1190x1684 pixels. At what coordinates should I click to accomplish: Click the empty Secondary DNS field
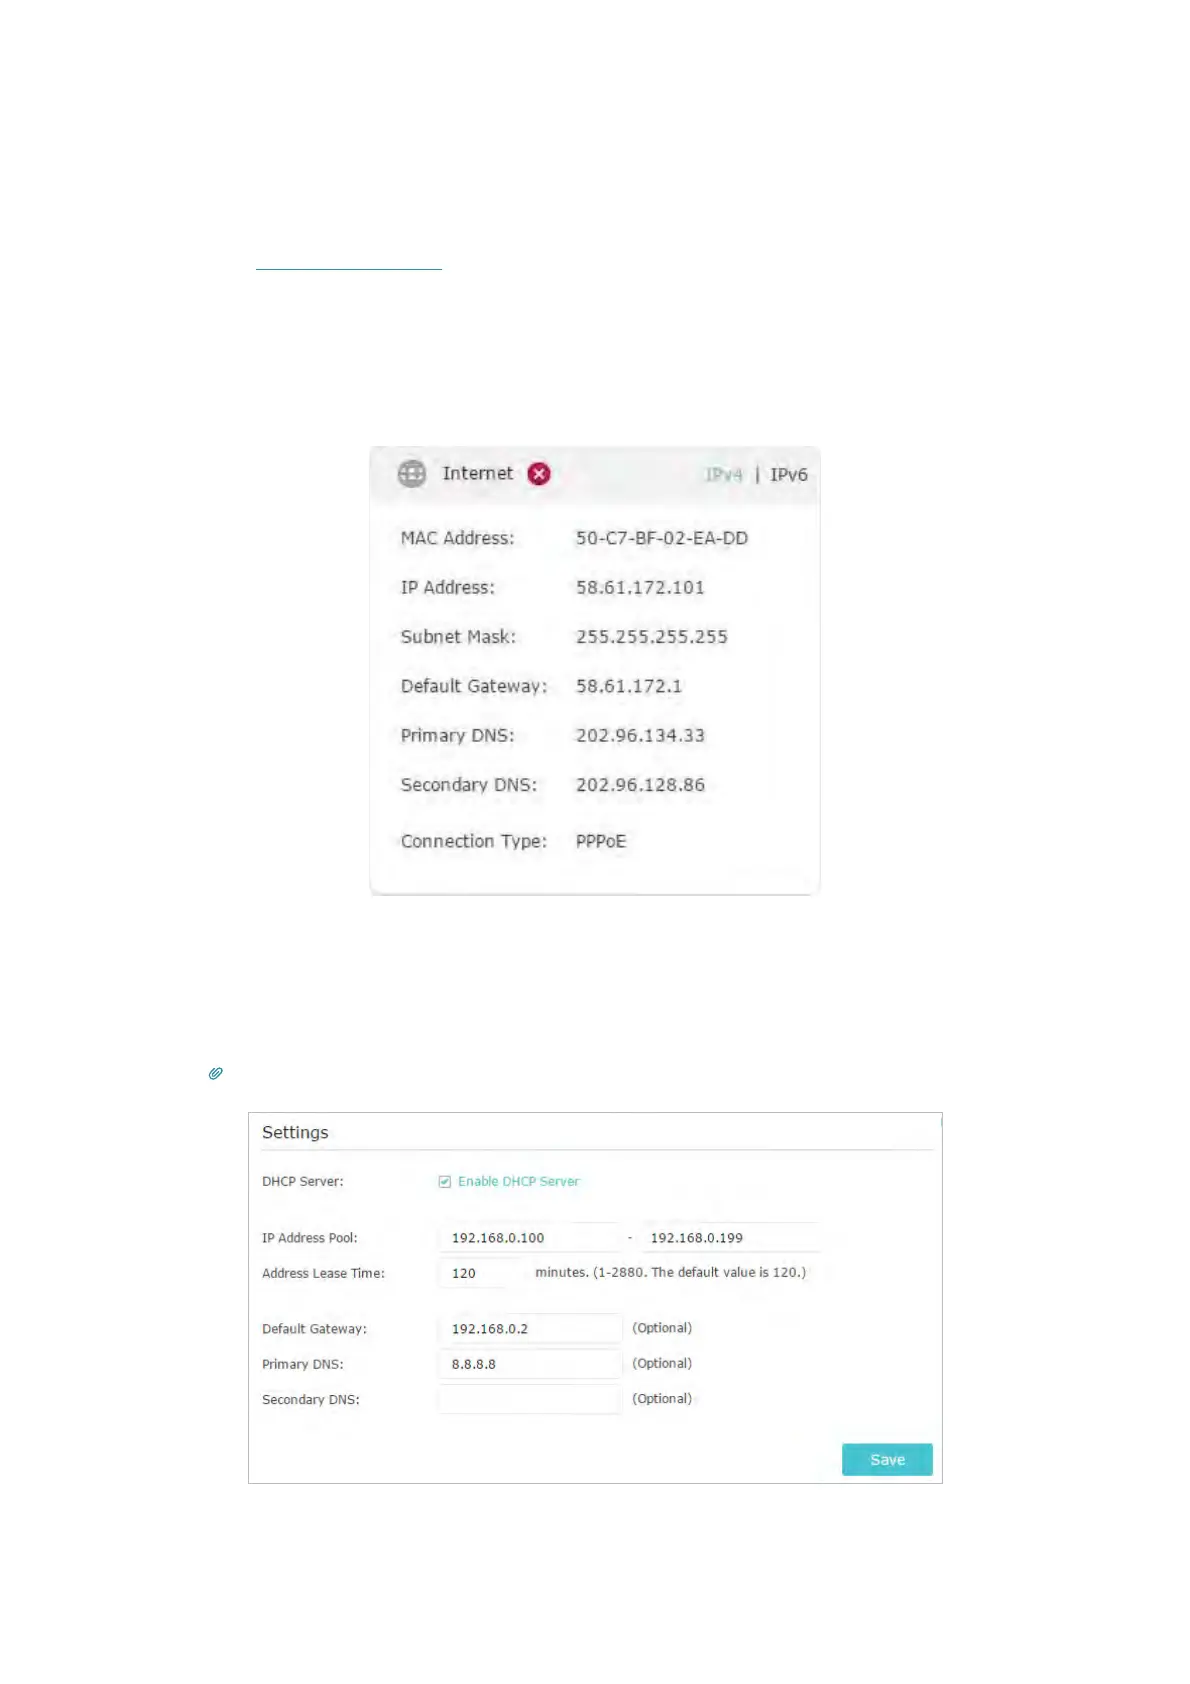click(529, 1399)
